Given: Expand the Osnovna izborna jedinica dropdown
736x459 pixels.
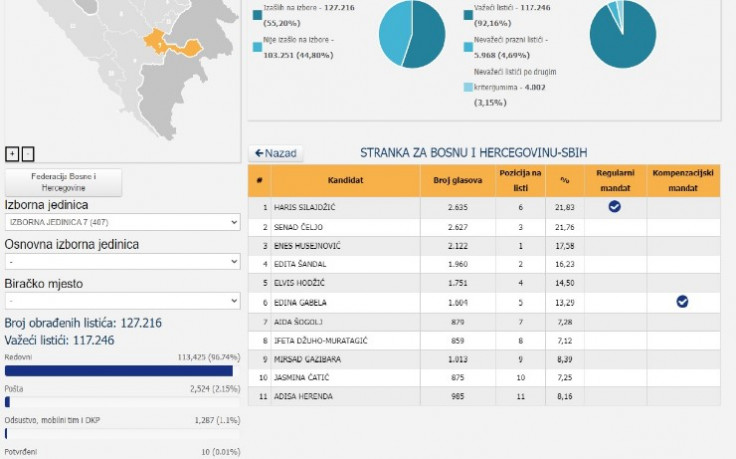Looking at the screenshot, I should coord(122,261).
